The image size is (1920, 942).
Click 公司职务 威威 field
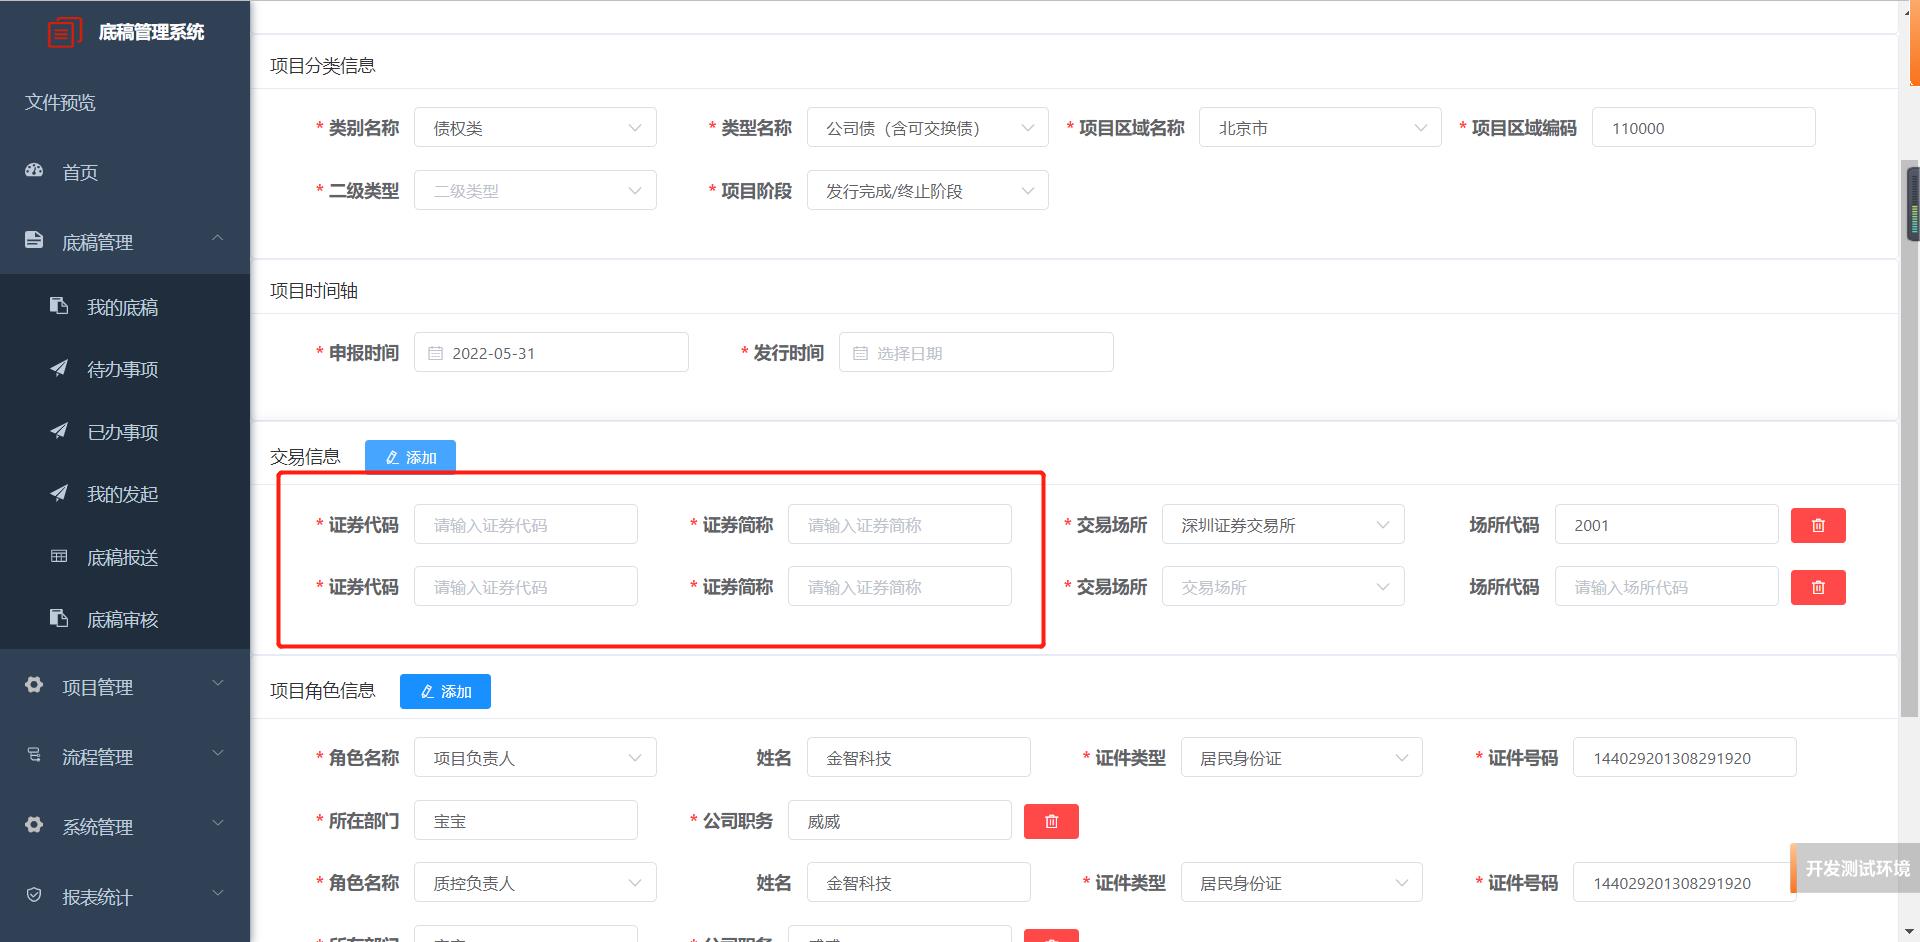point(900,821)
